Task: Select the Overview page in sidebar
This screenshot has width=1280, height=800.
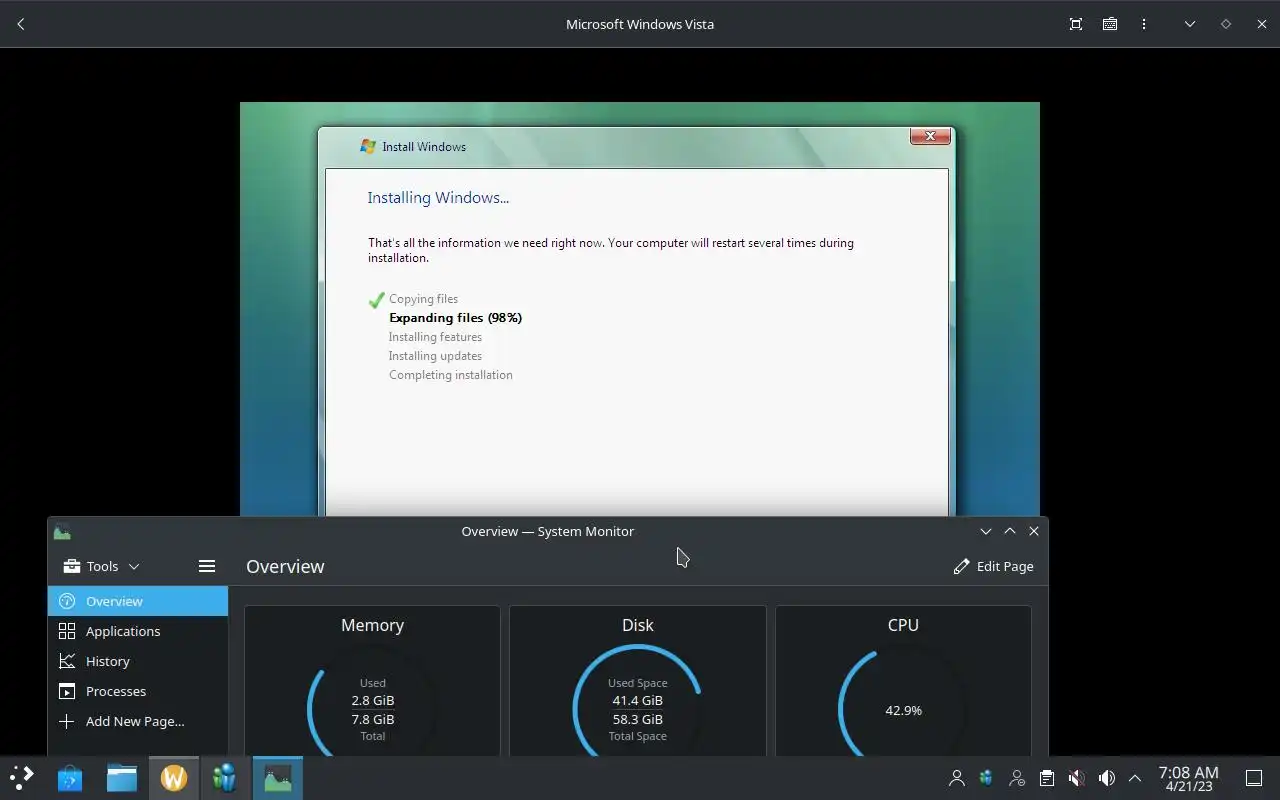Action: [x=138, y=601]
